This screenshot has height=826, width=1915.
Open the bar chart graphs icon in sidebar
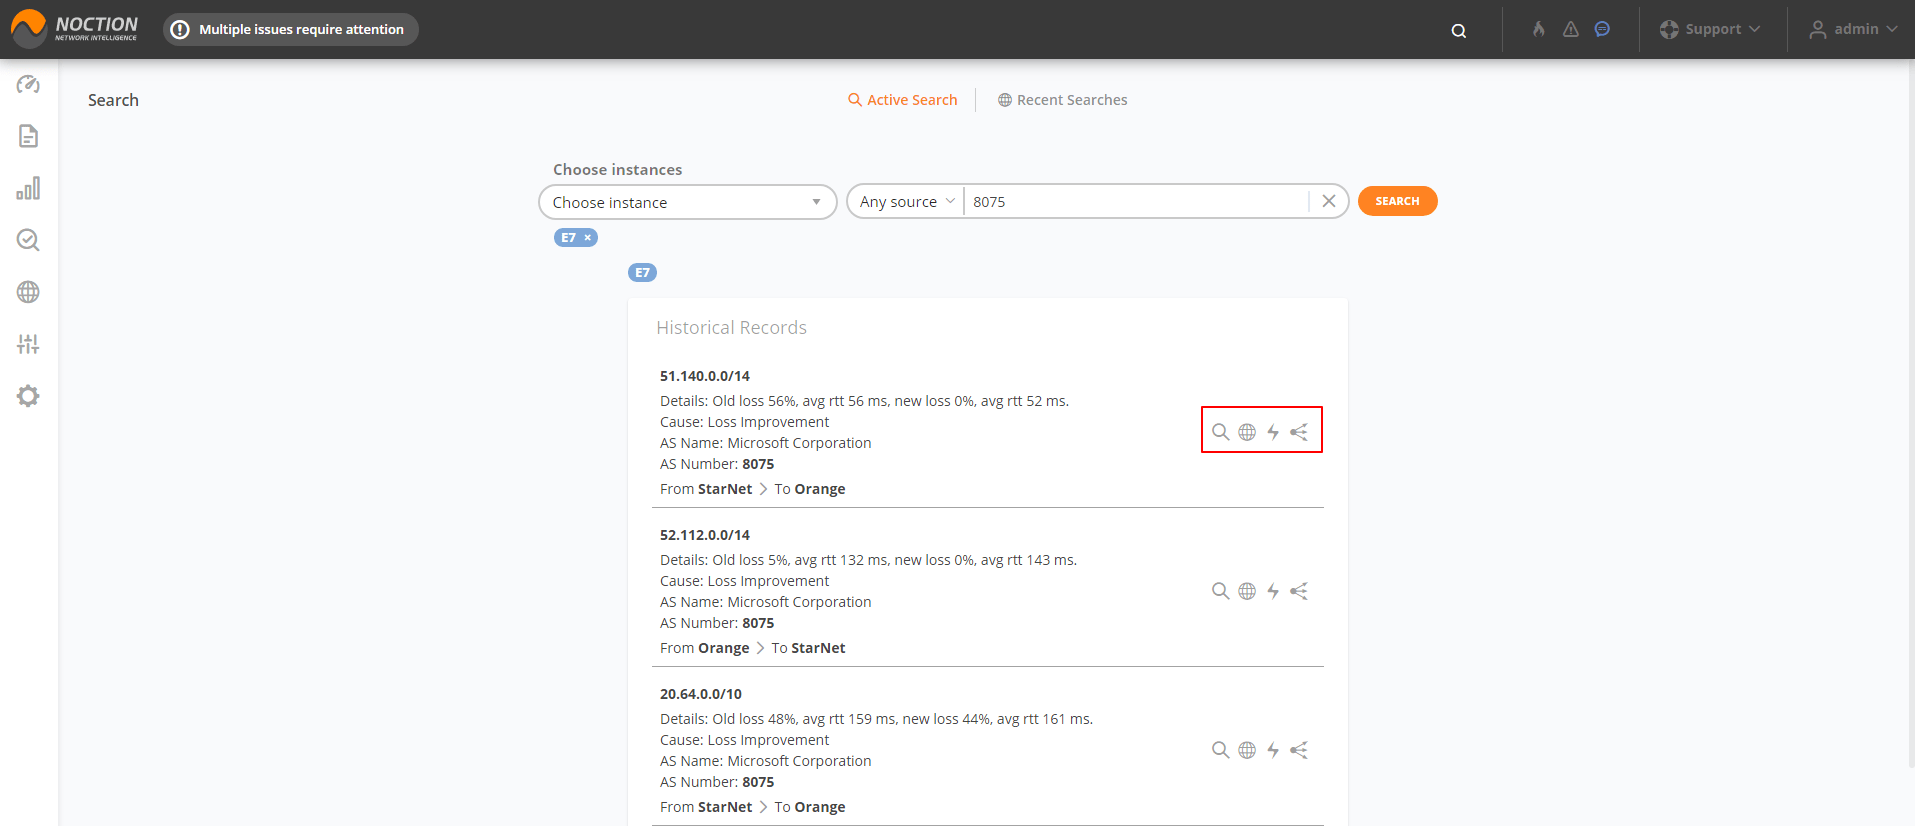(28, 188)
